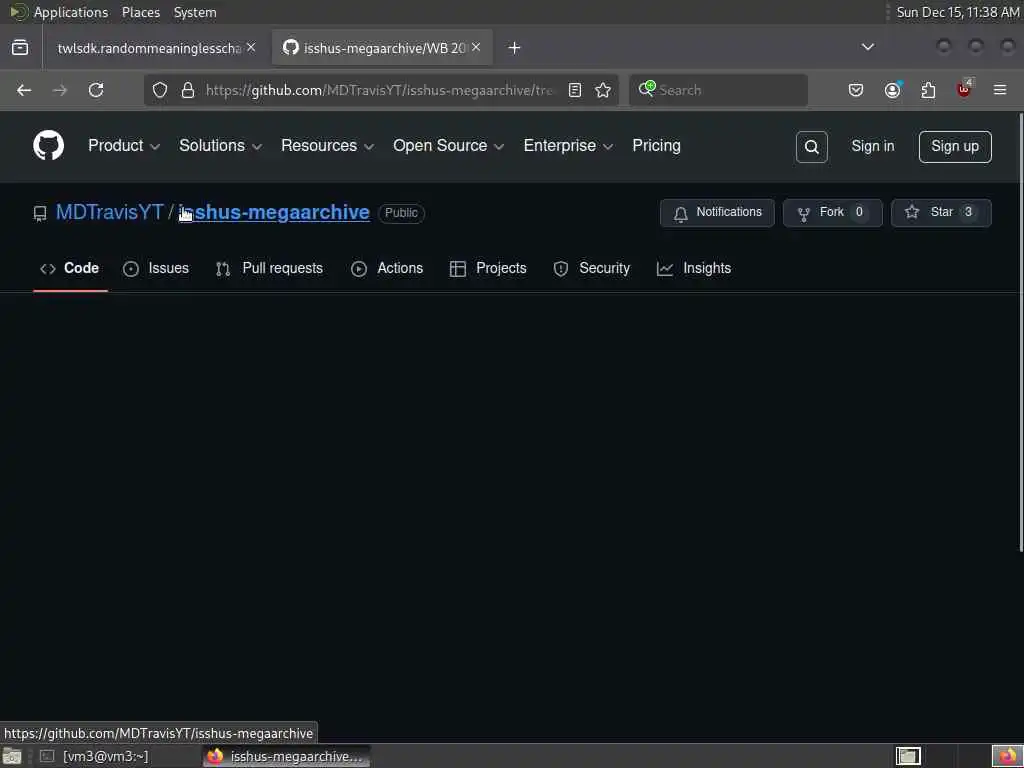Open the Projects tab
The image size is (1024, 768).
click(488, 268)
